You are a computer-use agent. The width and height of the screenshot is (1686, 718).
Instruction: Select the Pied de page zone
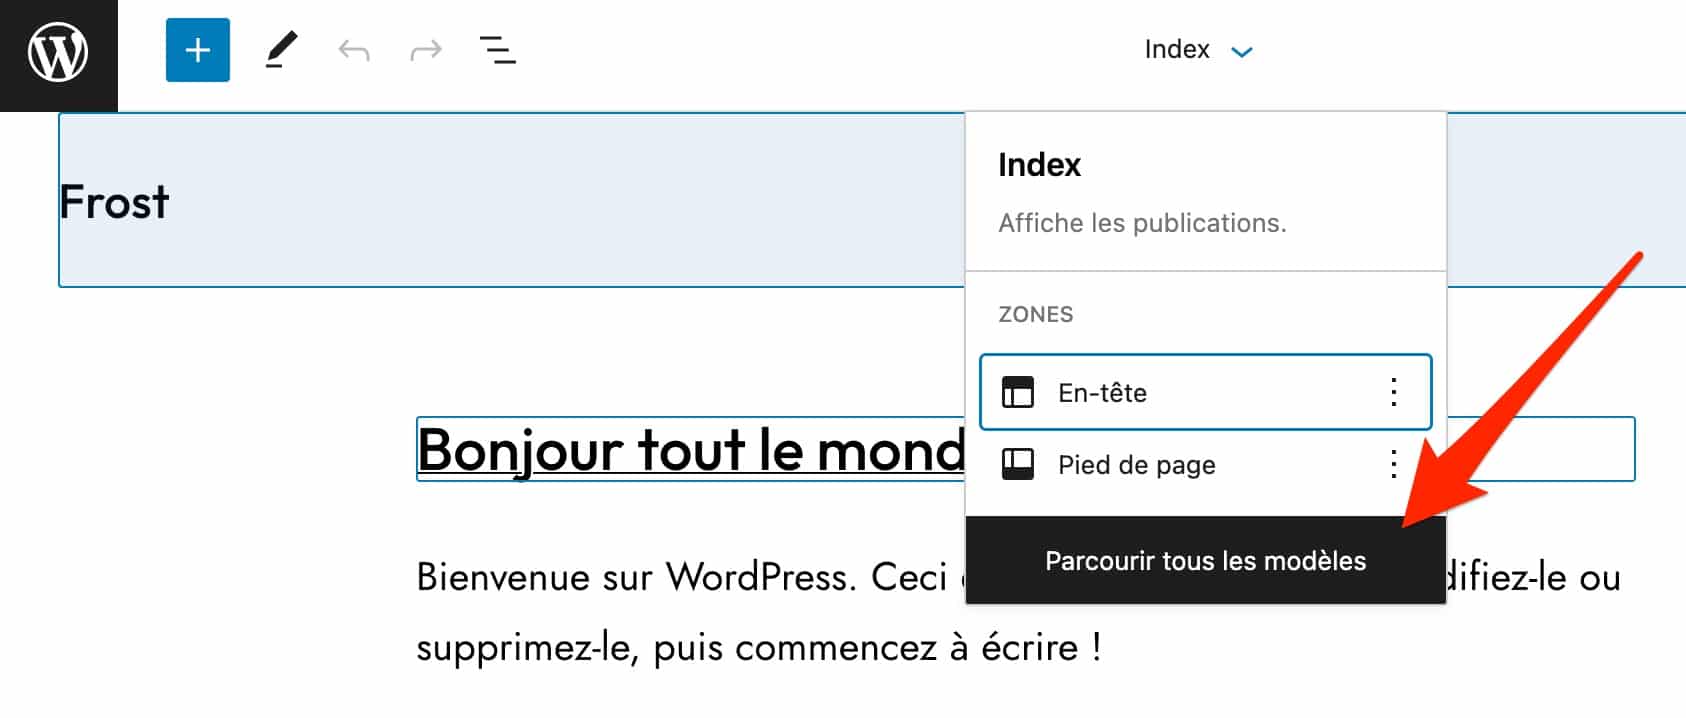(x=1206, y=464)
